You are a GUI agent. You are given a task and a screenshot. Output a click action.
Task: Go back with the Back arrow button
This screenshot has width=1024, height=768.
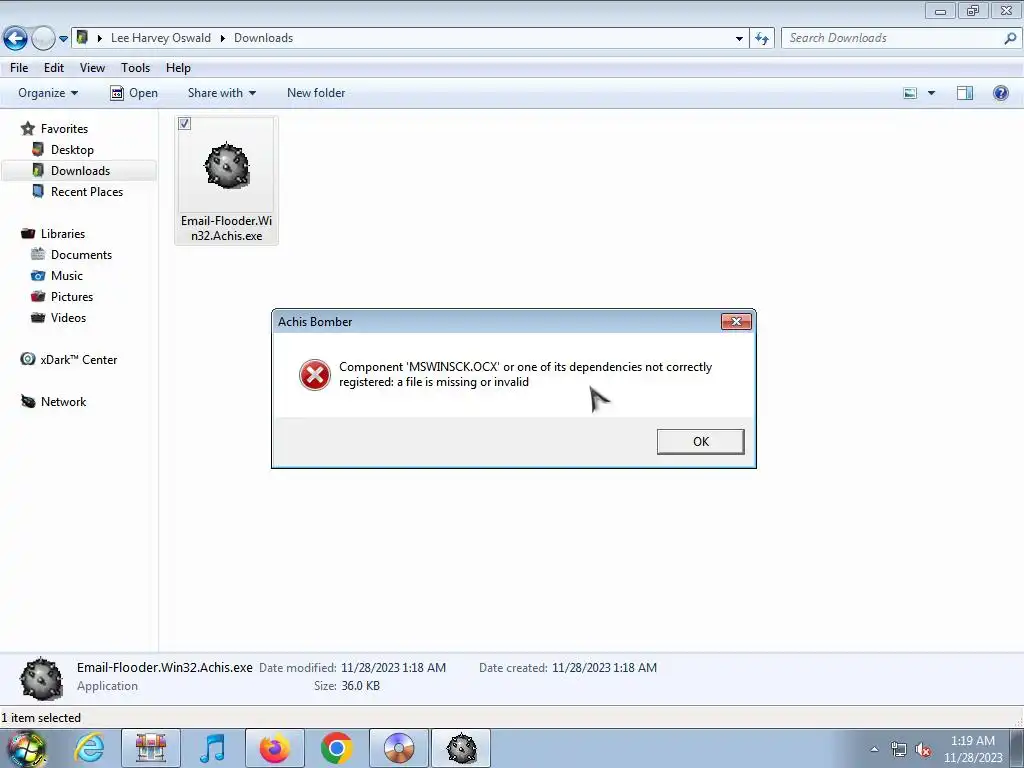point(15,39)
